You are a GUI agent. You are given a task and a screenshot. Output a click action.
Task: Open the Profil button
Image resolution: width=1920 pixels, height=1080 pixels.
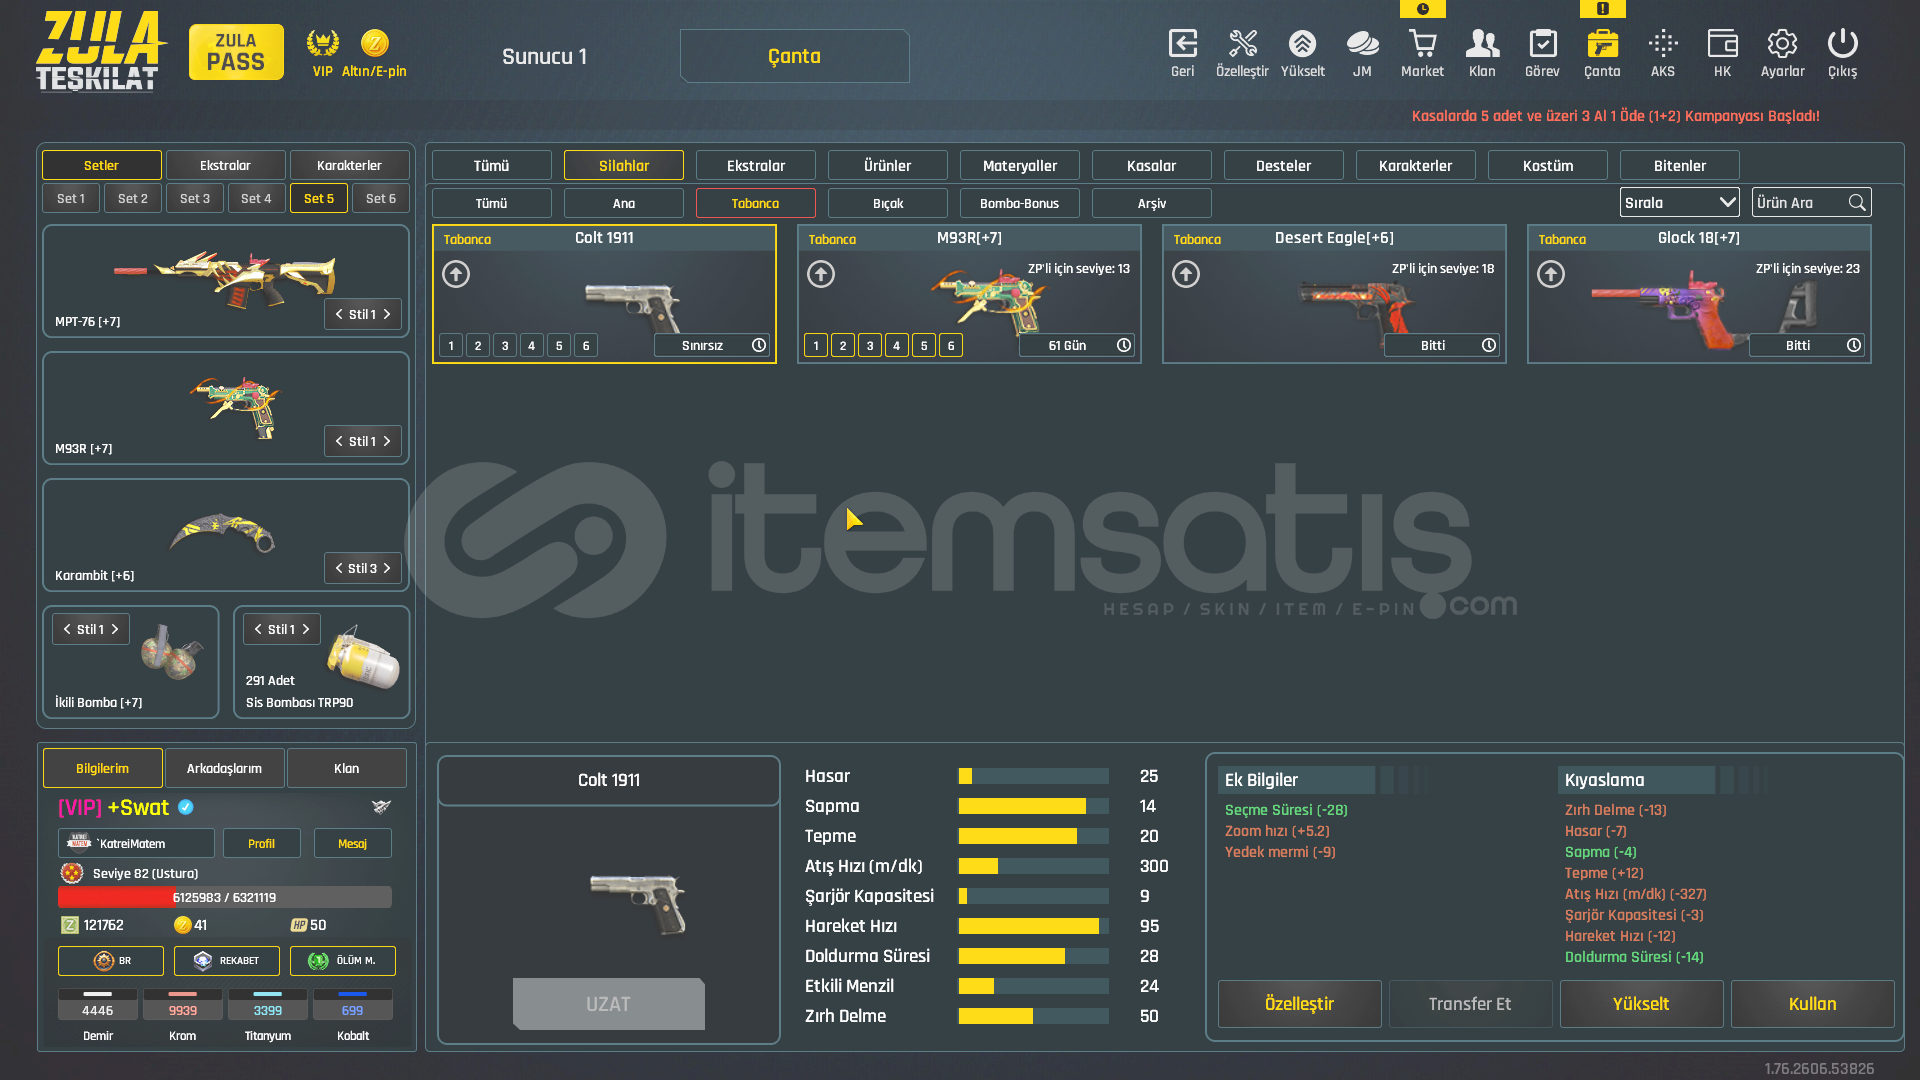pyautogui.click(x=262, y=843)
